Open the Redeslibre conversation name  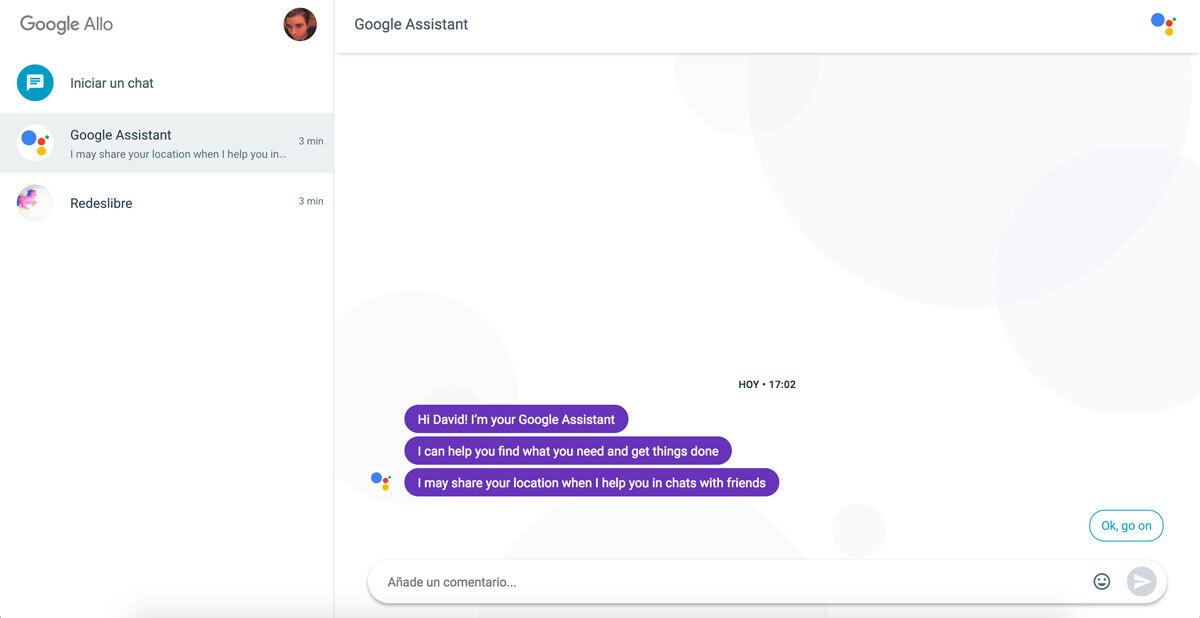point(101,203)
